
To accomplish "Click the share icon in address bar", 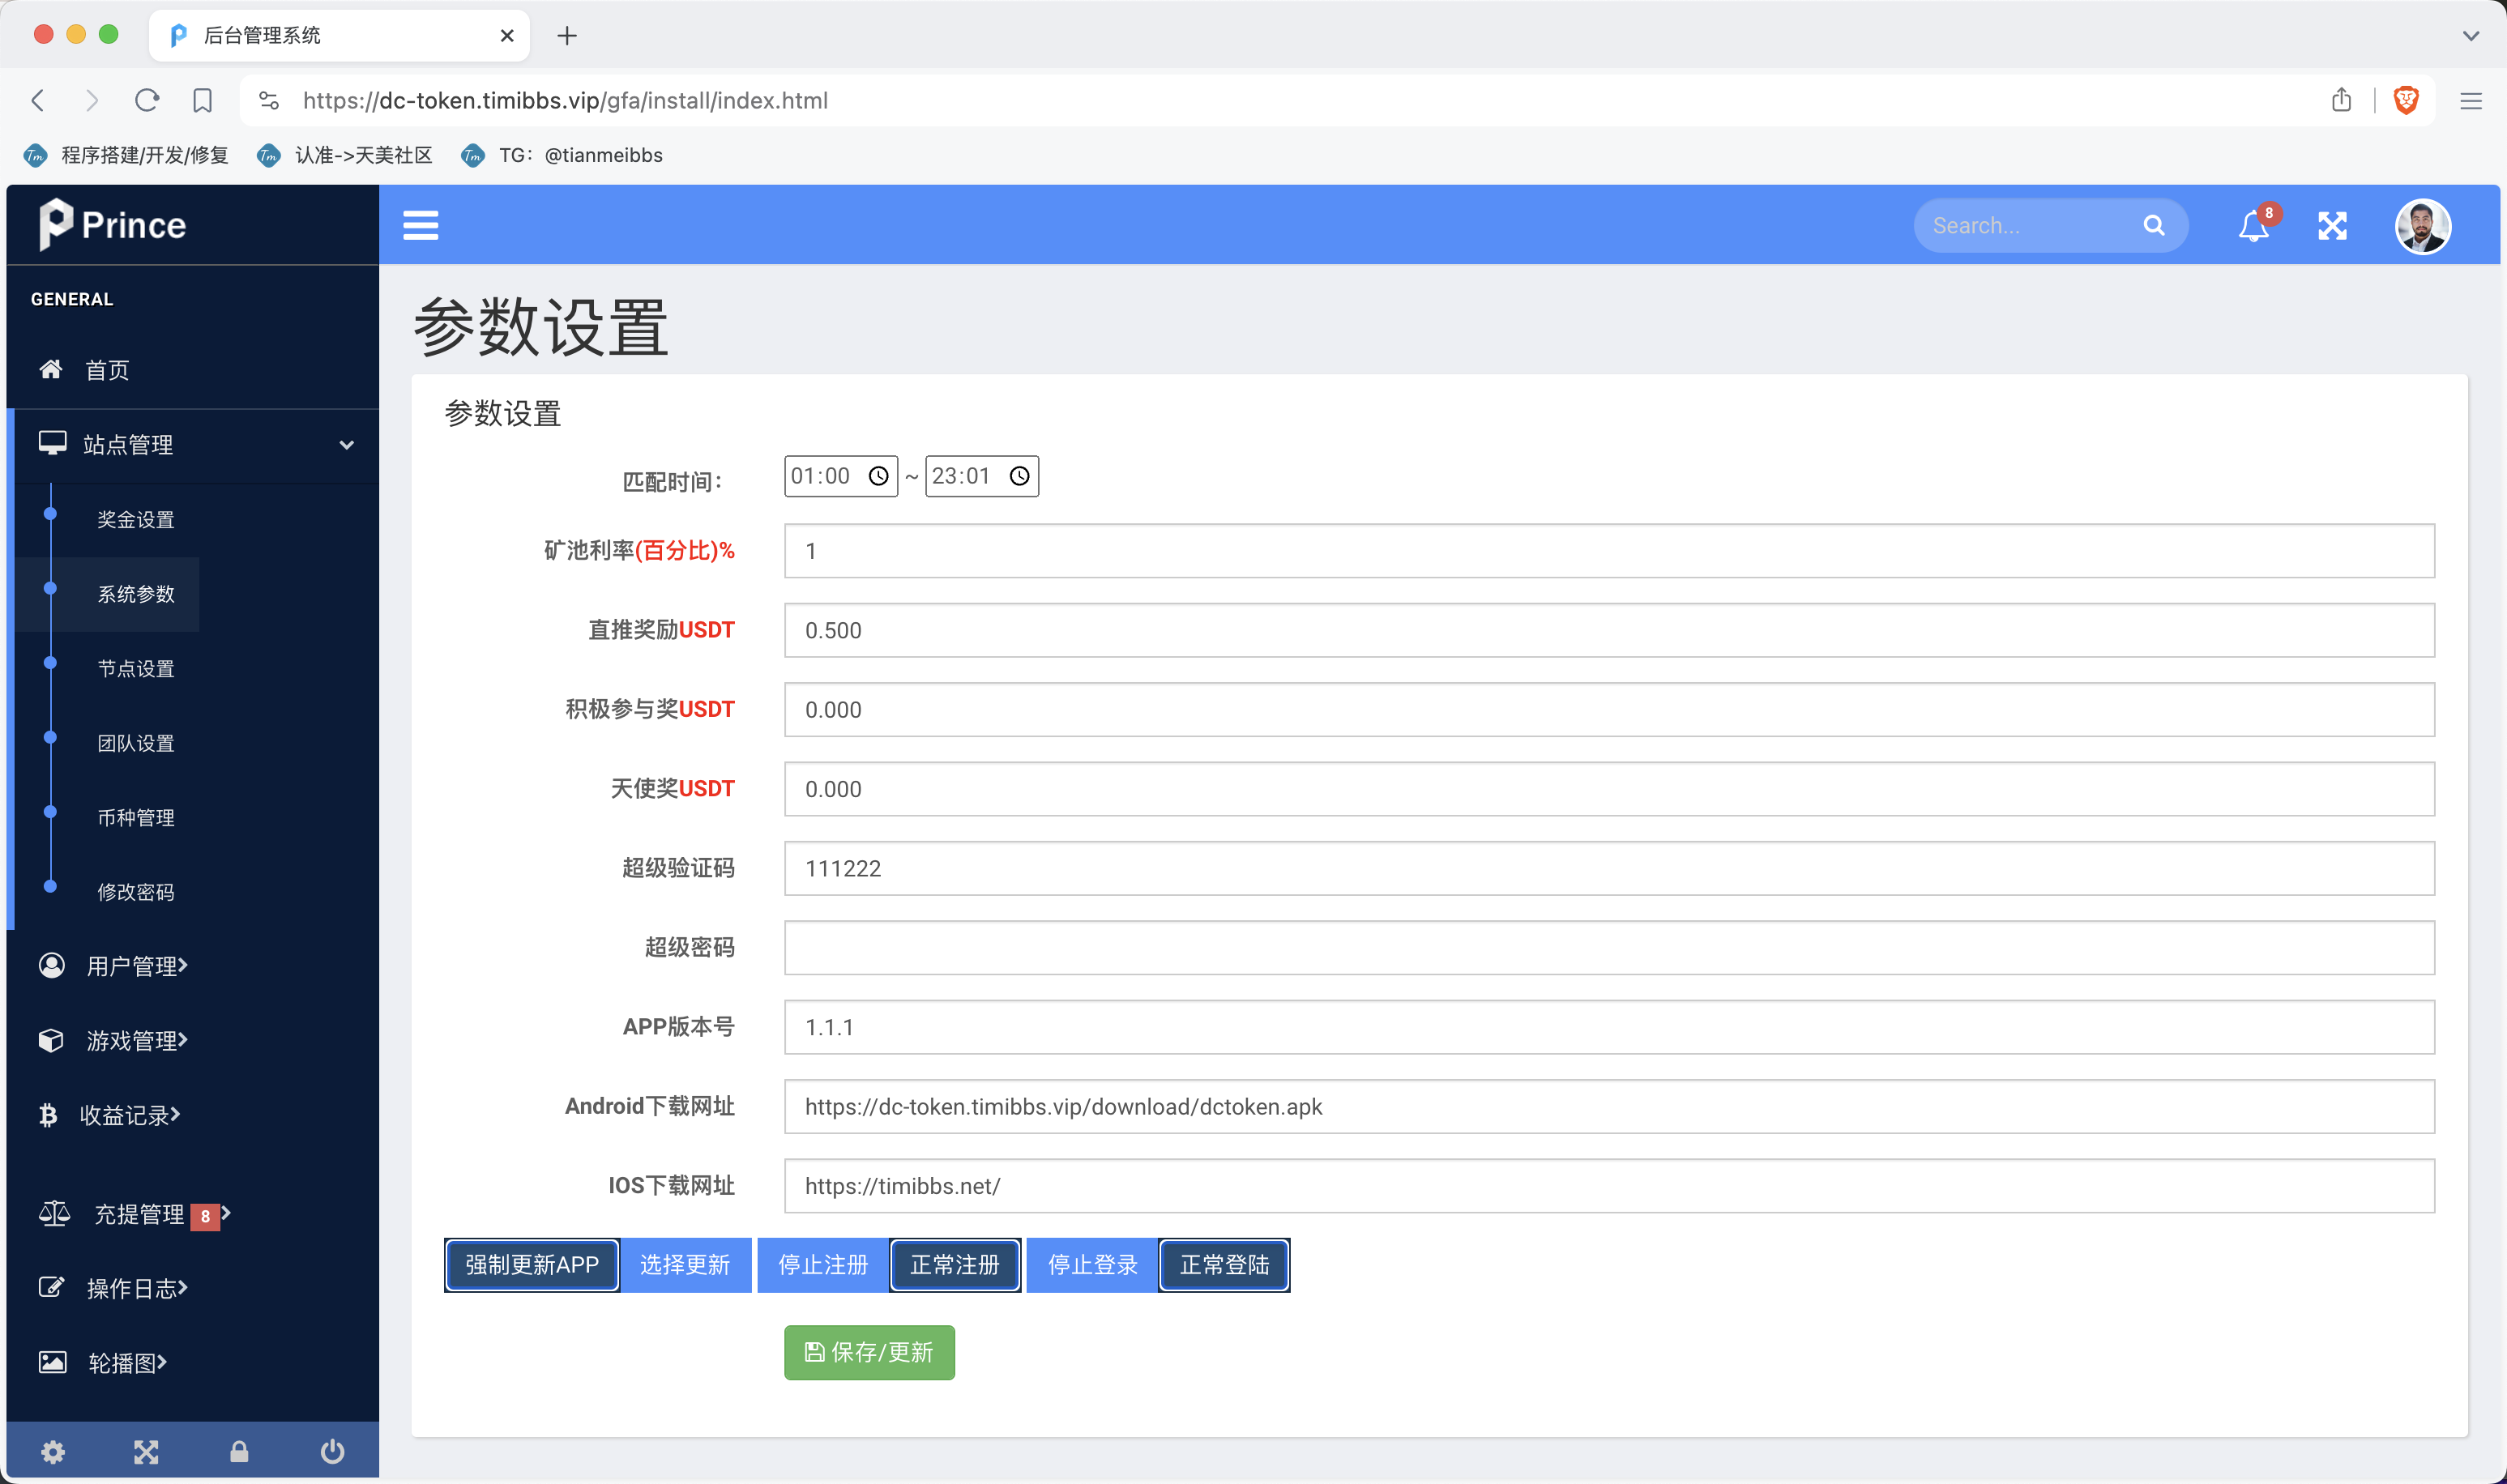I will [2341, 100].
